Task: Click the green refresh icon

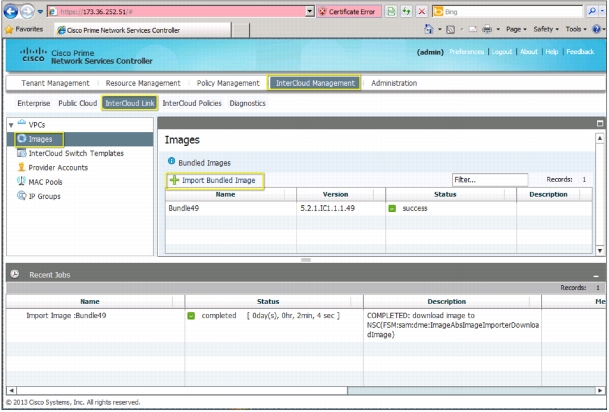Action: coord(406,12)
